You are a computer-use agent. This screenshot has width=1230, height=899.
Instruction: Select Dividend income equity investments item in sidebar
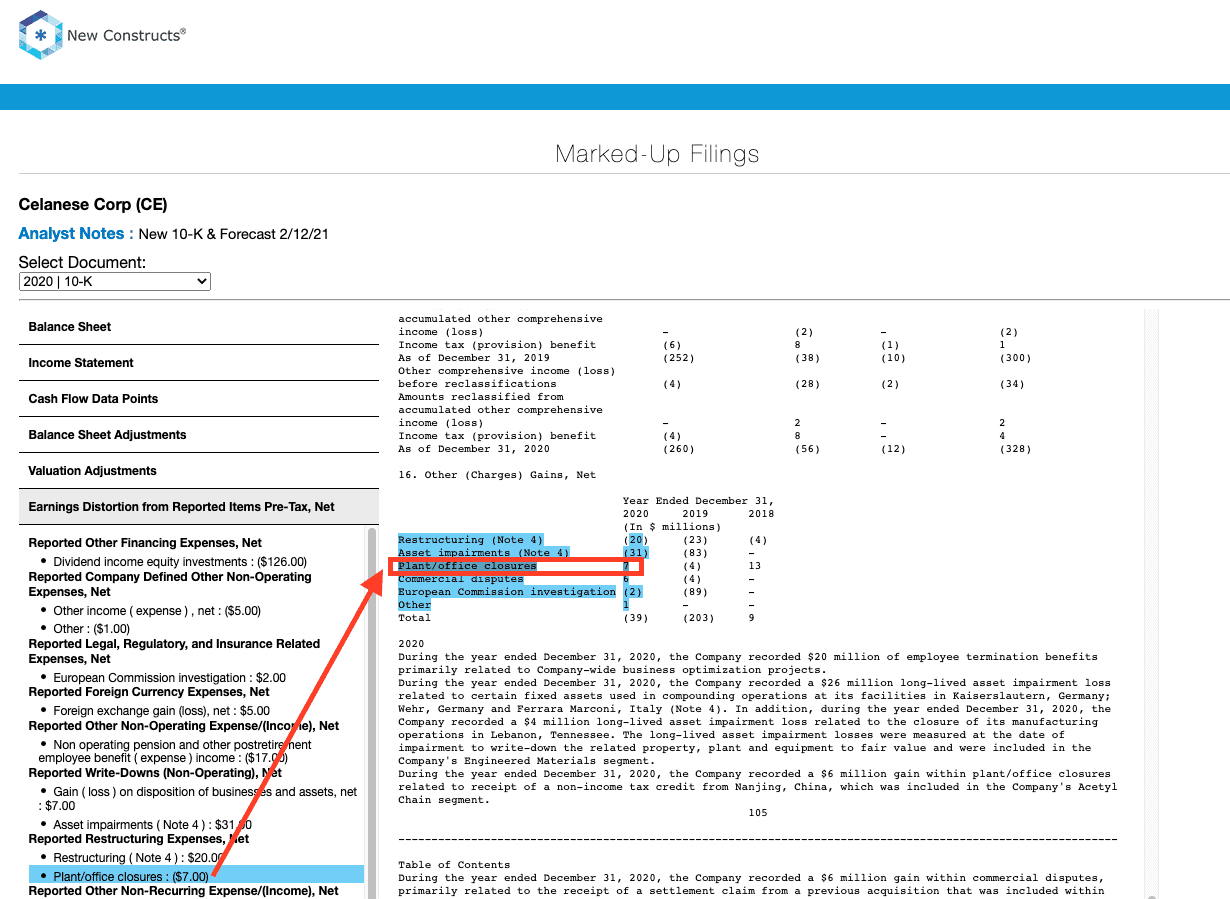180,562
